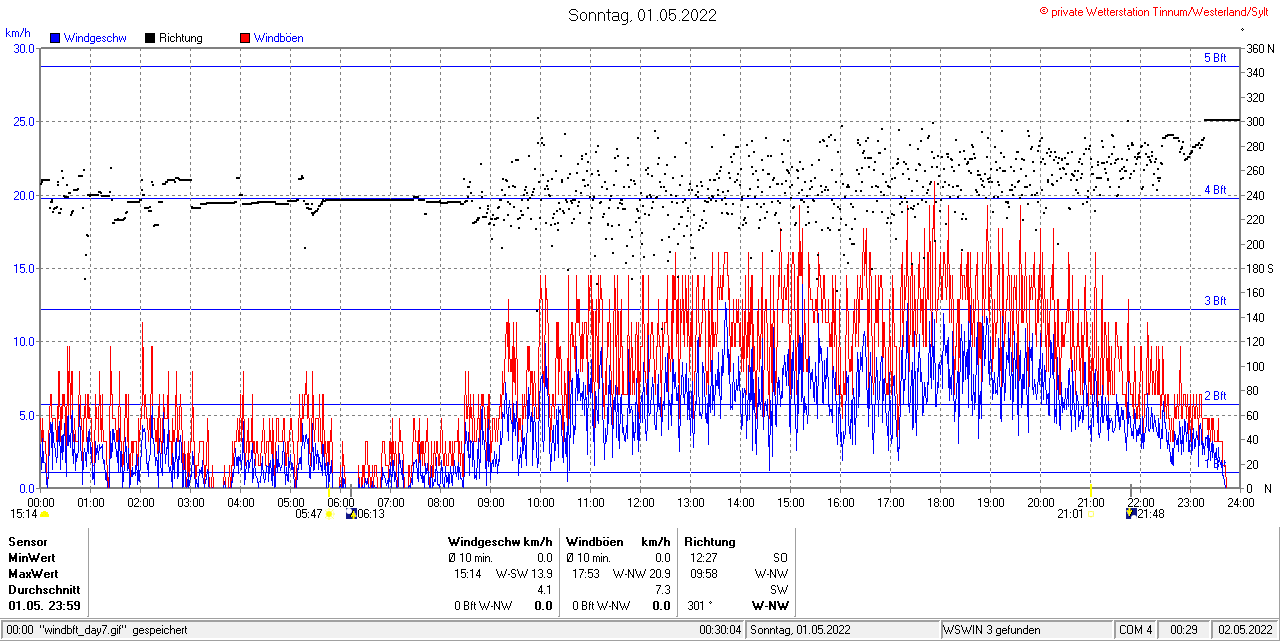
Task: Click the 2 Bft line label
Action: 1215,396
